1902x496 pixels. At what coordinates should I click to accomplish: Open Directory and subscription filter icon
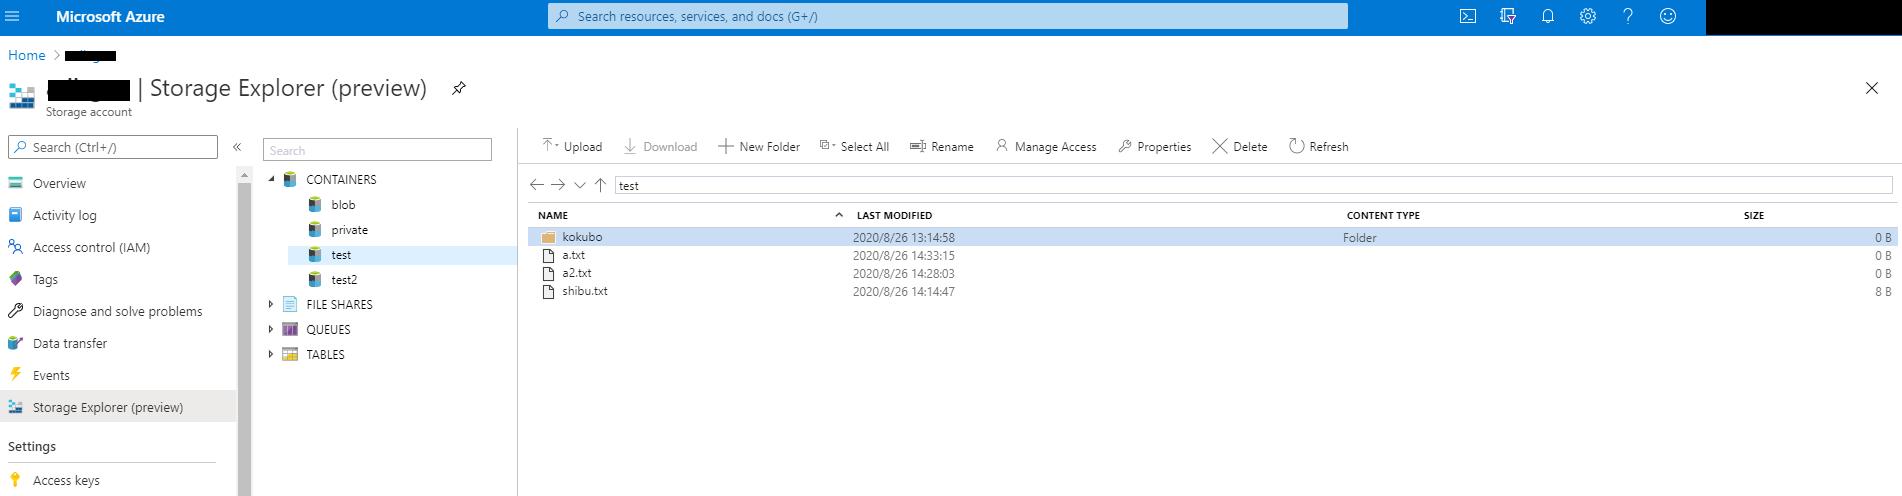pos(1508,16)
